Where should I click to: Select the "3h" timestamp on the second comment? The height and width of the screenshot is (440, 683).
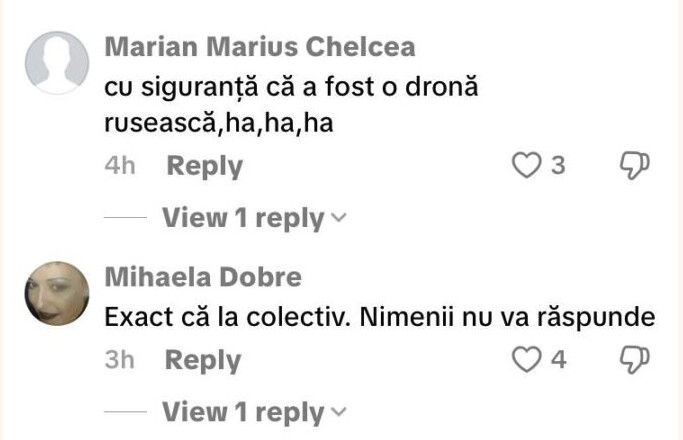coord(120,360)
